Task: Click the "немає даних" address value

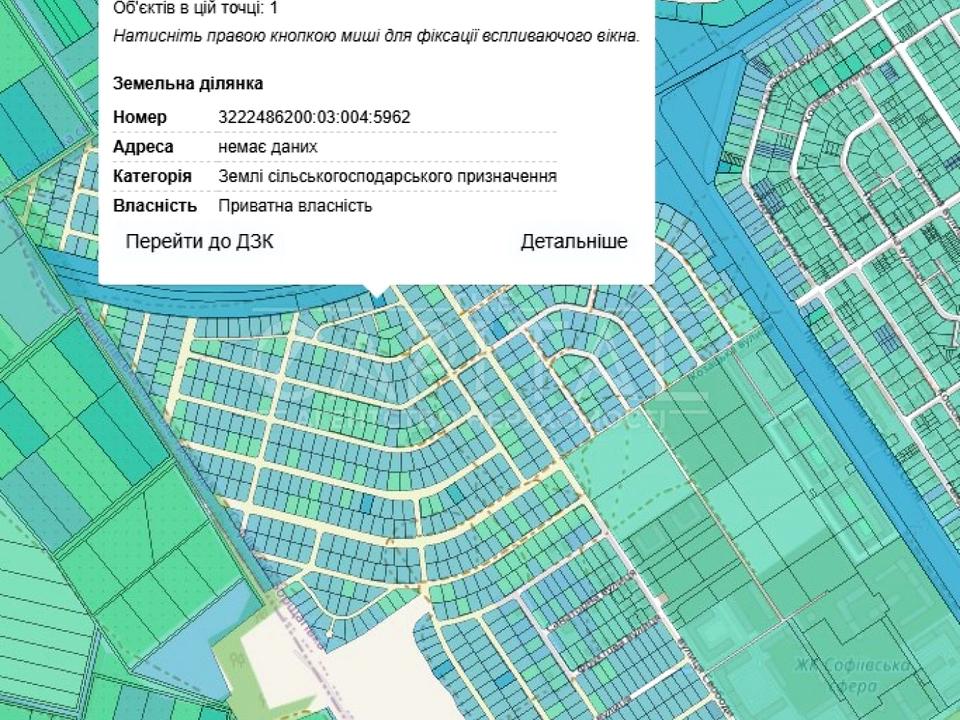Action: click(x=268, y=147)
